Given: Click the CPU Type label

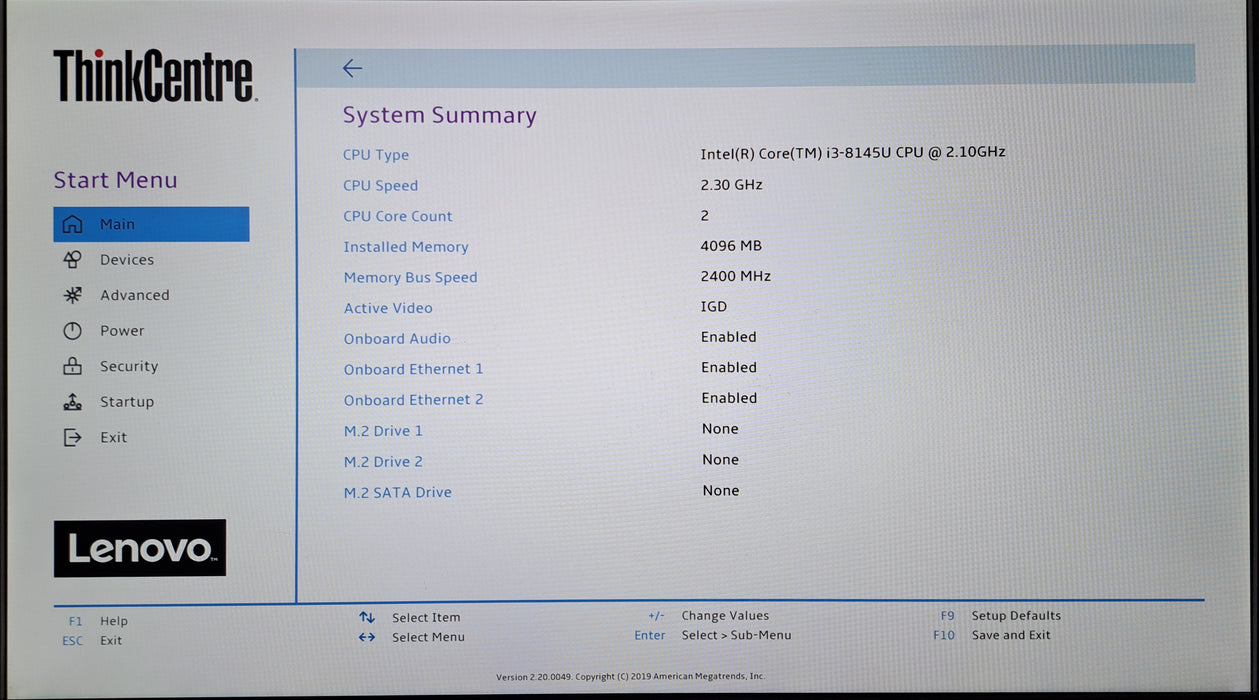Looking at the screenshot, I should pos(376,155).
